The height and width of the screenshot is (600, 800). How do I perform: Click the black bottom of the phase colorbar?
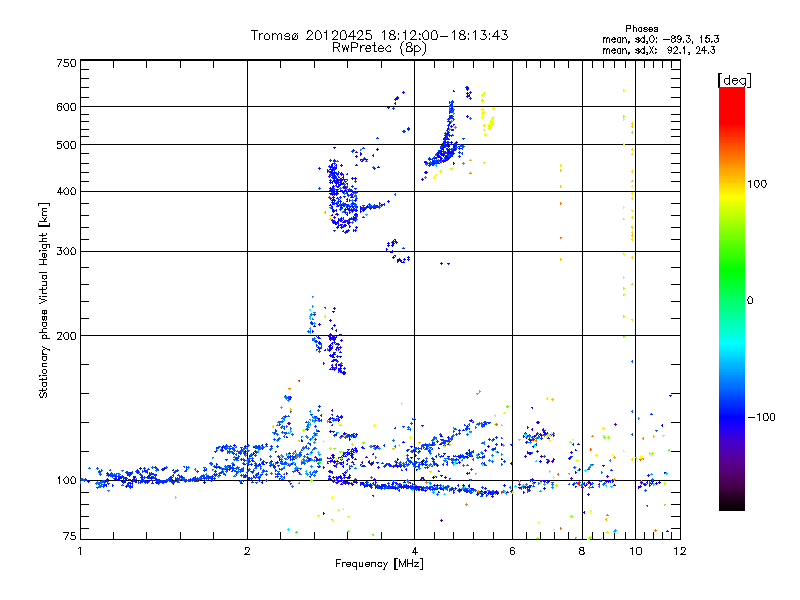[x=732, y=505]
